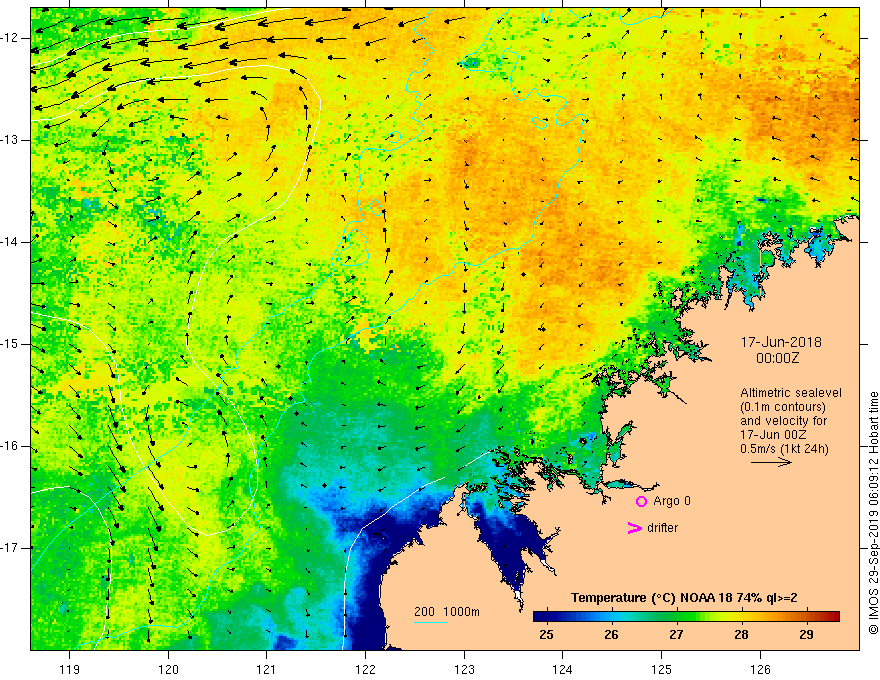This screenshot has height=680, width=880.
Task: Click latitude axis label -14
Action: pyautogui.click(x=10, y=242)
